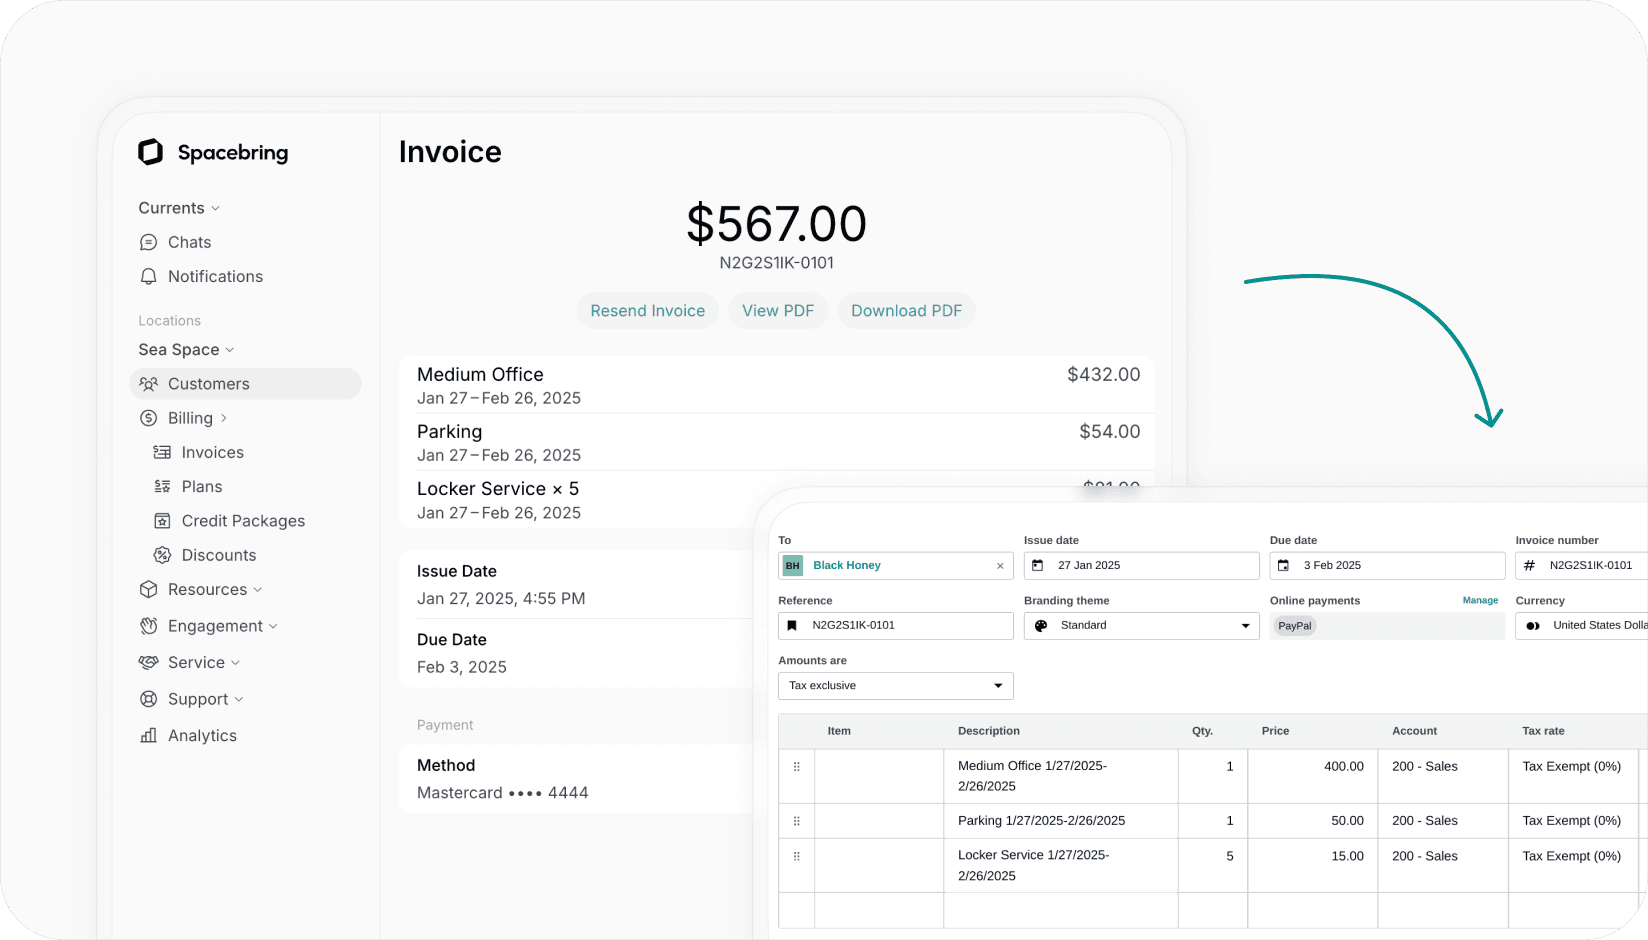Collapse the Billing section chevron
Screen dimensions: 1648x940
[x=223, y=418]
